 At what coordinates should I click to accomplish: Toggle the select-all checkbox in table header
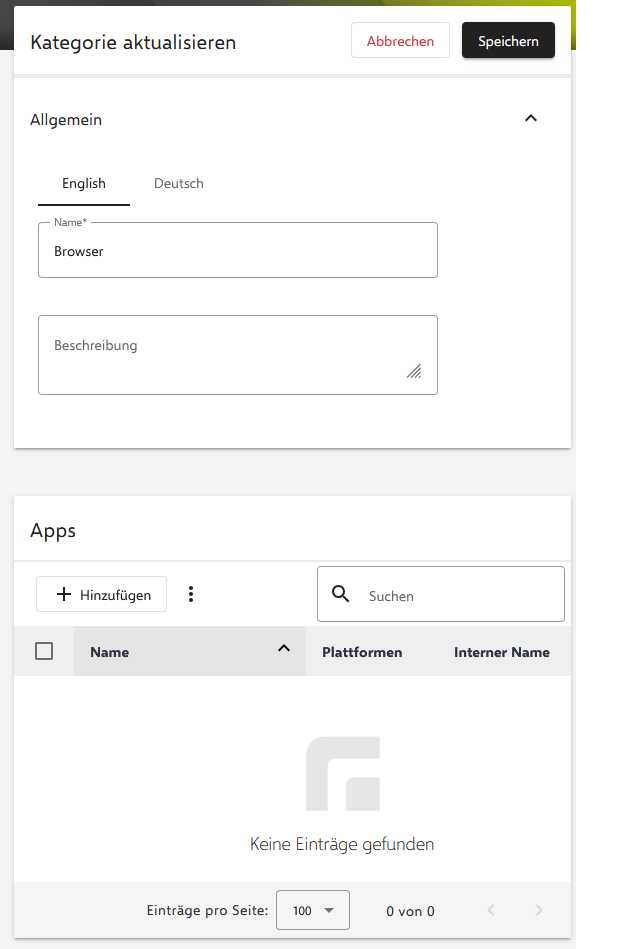(x=44, y=651)
